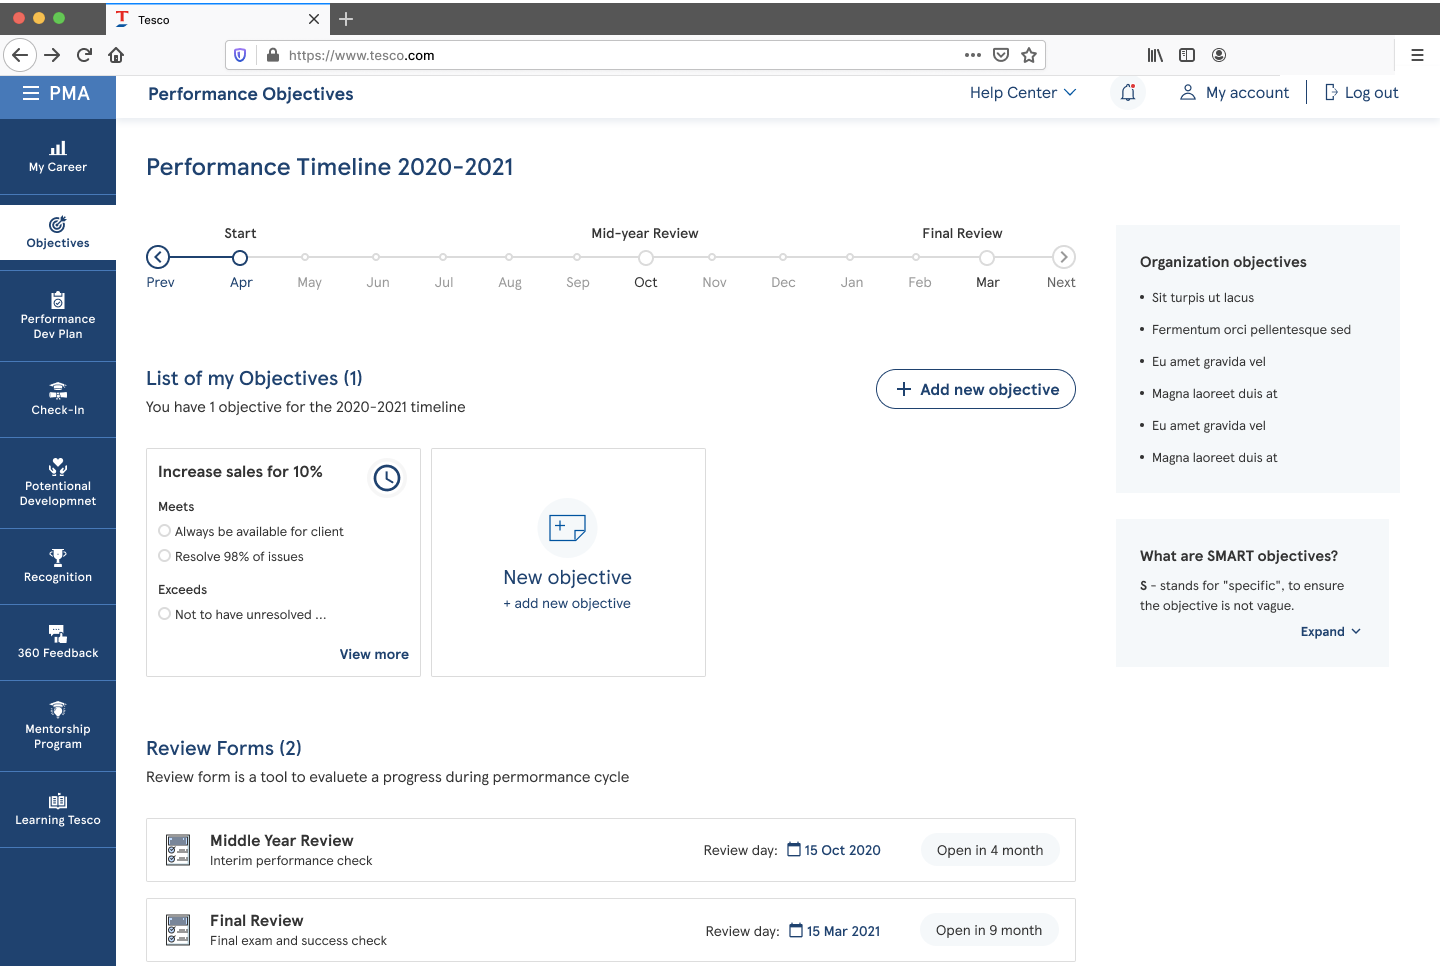Go to browser home page

point(116,55)
